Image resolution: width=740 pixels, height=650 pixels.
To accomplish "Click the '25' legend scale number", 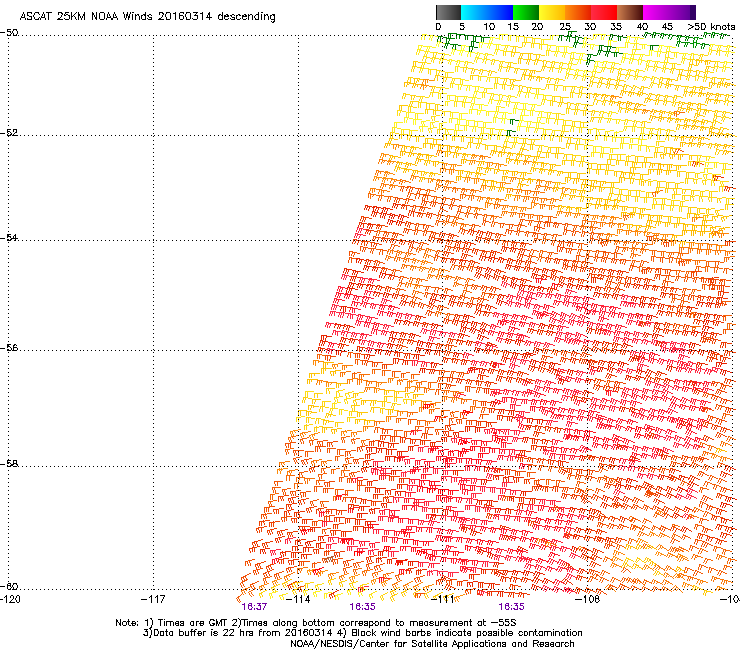I will (565, 27).
